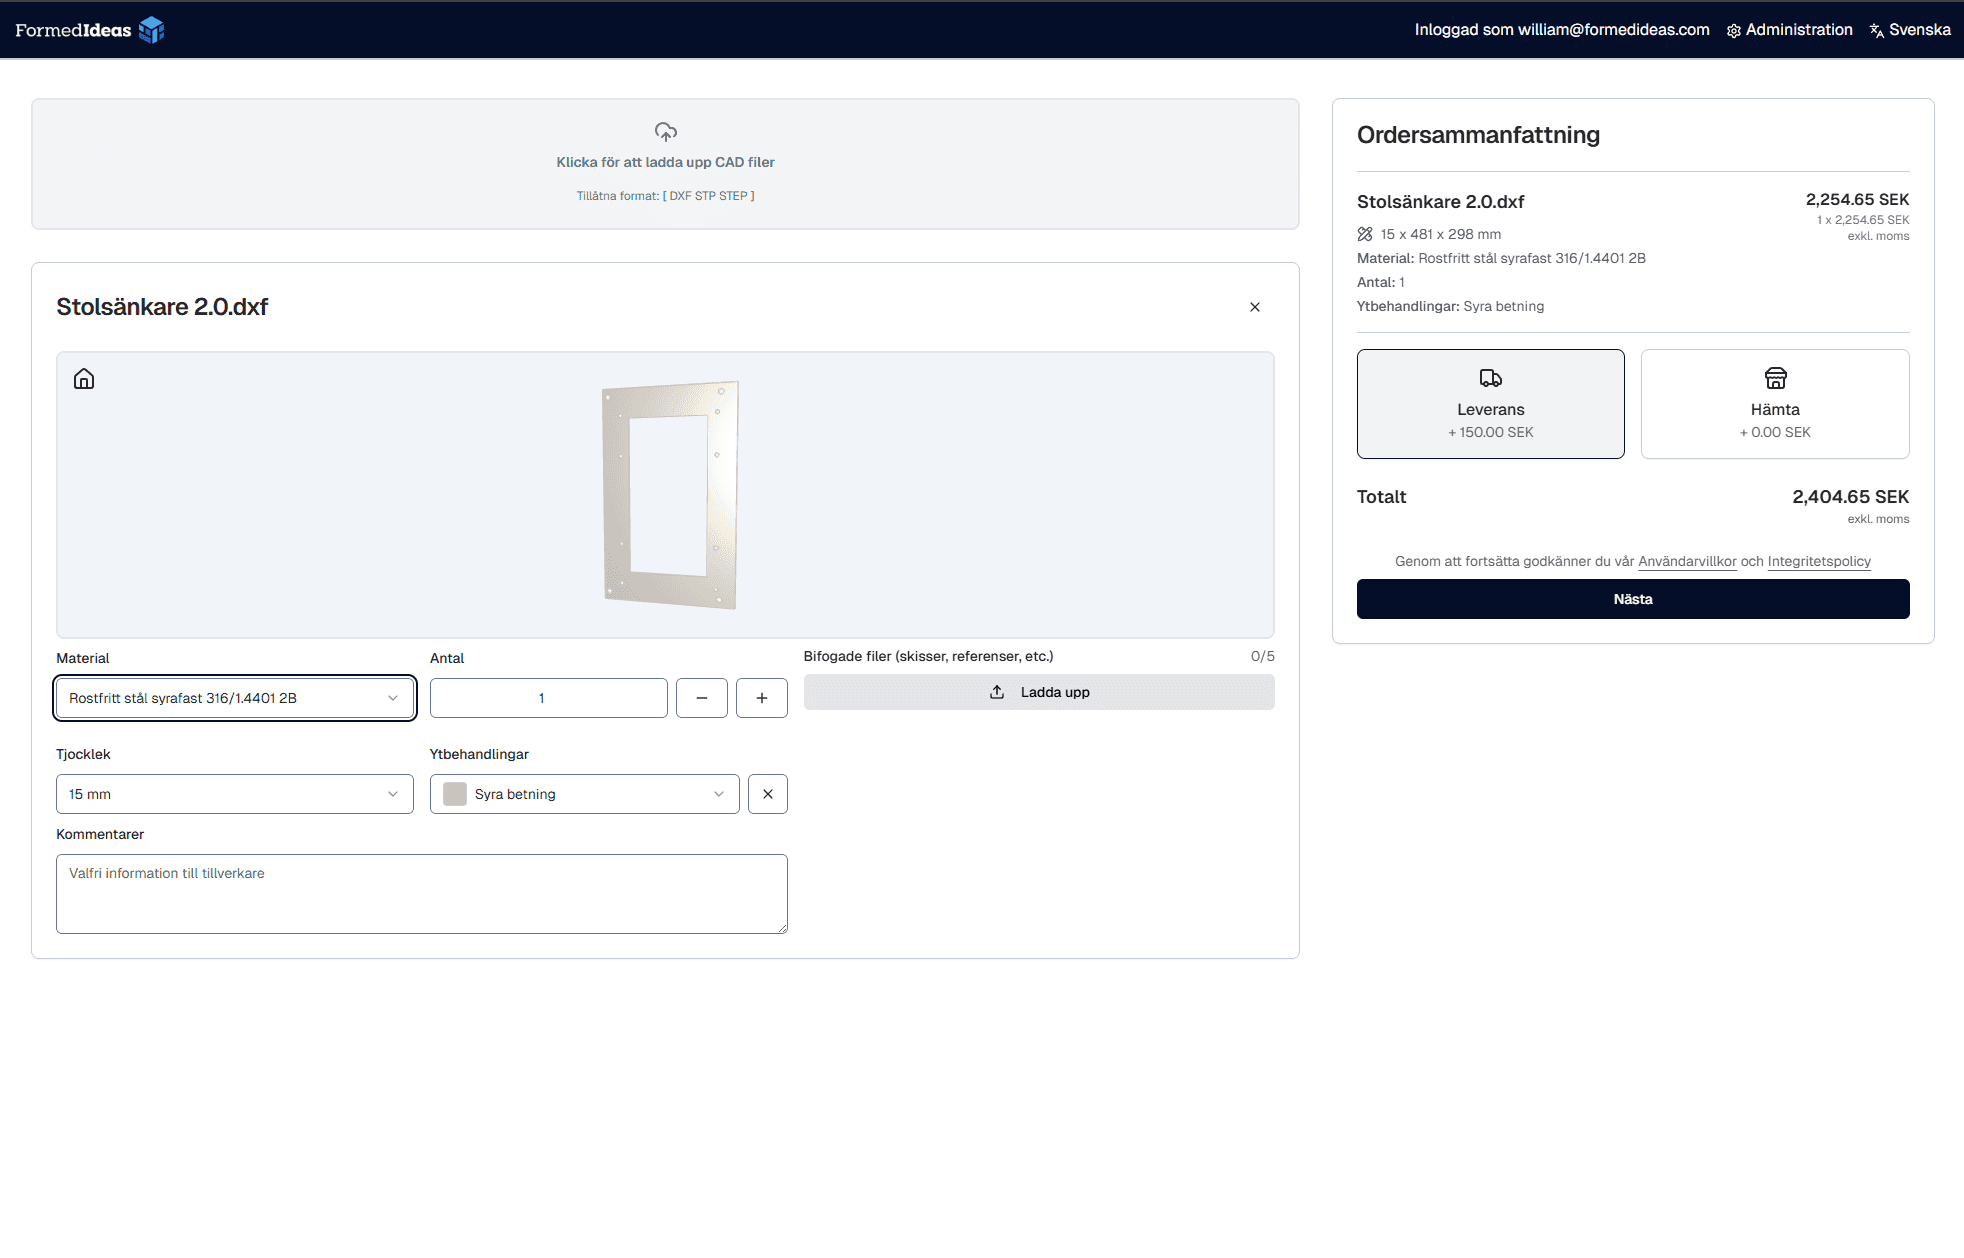The image size is (1964, 1258).
Task: Open the Tjocklek 15 mm dropdown
Action: [x=234, y=794]
